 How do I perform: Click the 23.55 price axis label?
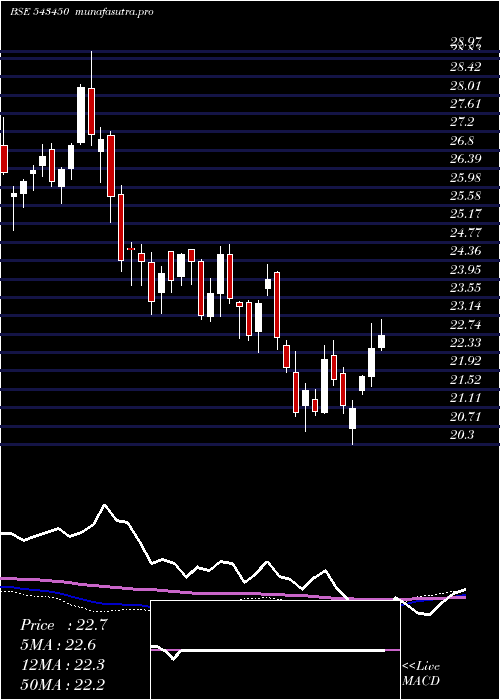(466, 288)
